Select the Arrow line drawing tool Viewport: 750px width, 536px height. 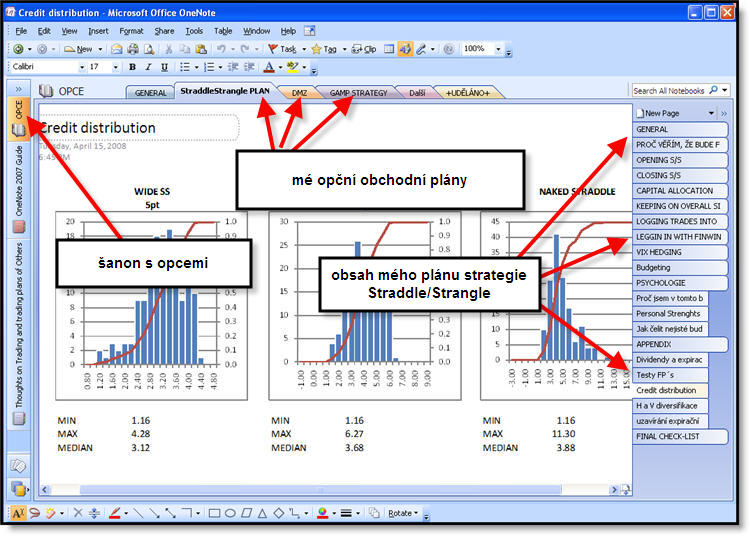(154, 514)
